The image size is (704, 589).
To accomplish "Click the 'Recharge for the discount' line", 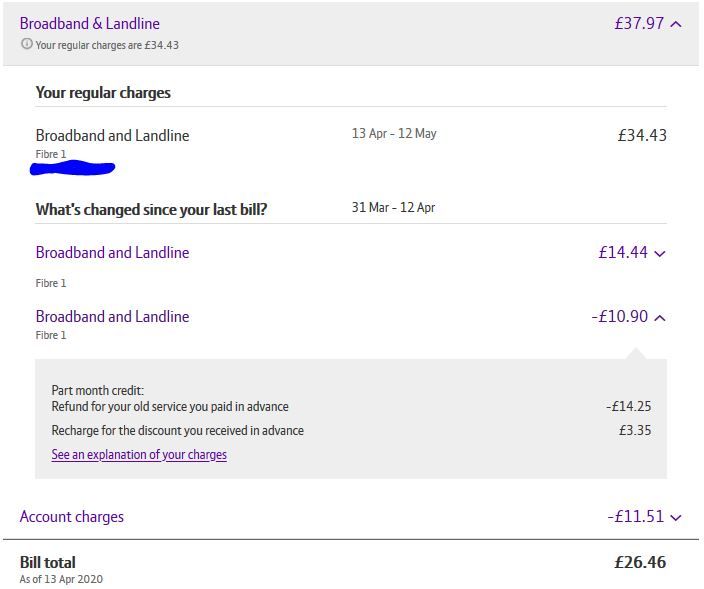I will (178, 430).
